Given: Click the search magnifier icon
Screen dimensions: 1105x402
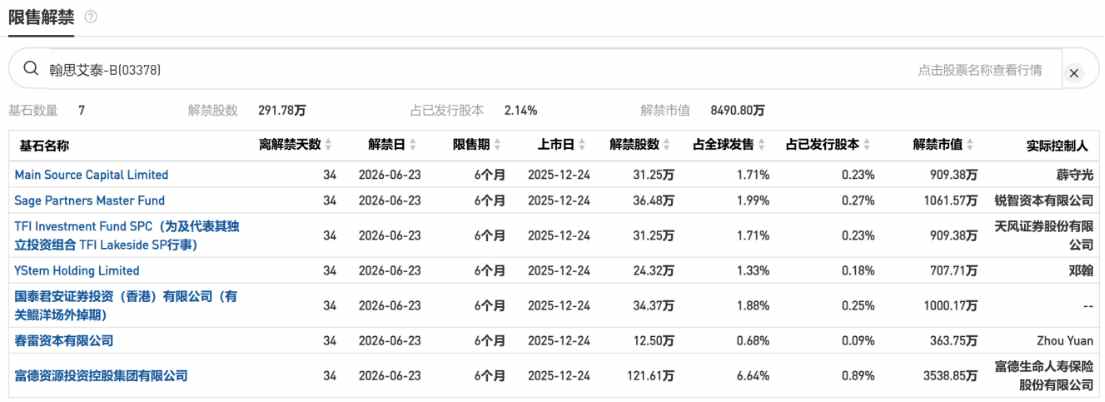Looking at the screenshot, I should 30,68.
